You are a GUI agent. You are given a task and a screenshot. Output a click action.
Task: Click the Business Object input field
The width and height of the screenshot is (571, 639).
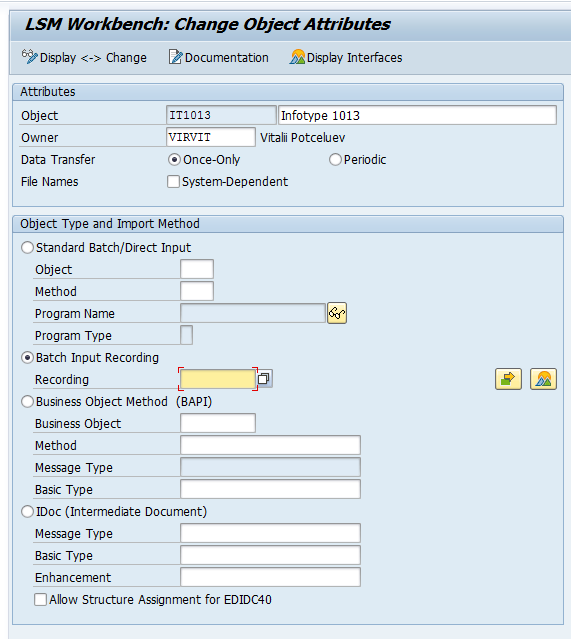tap(218, 423)
